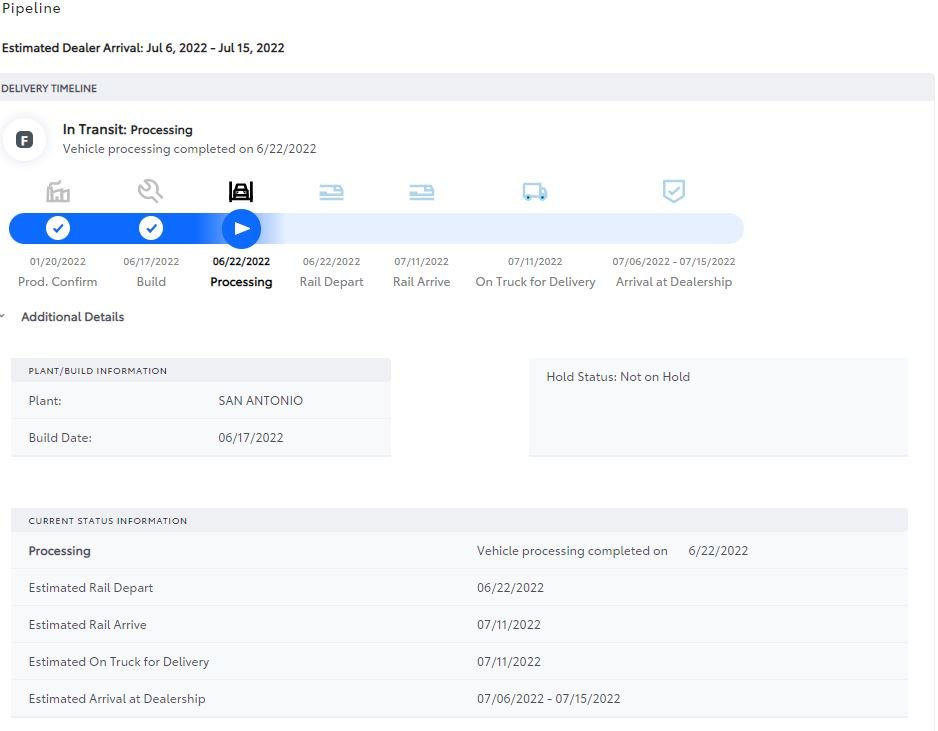The image size is (938, 731).
Task: Click the Build Date value 06/17/2022
Action: point(251,438)
